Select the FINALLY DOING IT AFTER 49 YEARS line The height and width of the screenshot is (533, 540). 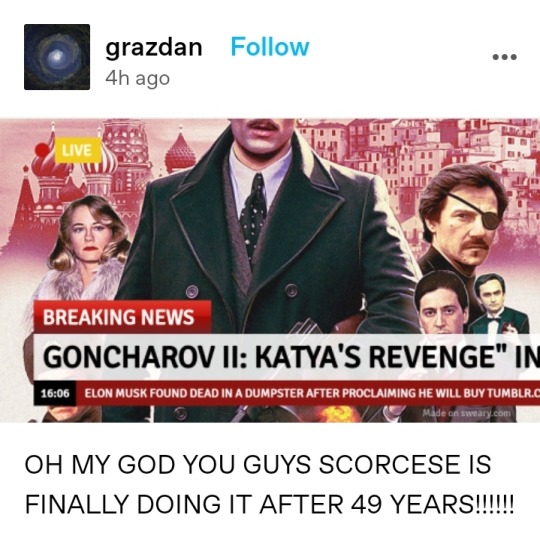click(270, 504)
